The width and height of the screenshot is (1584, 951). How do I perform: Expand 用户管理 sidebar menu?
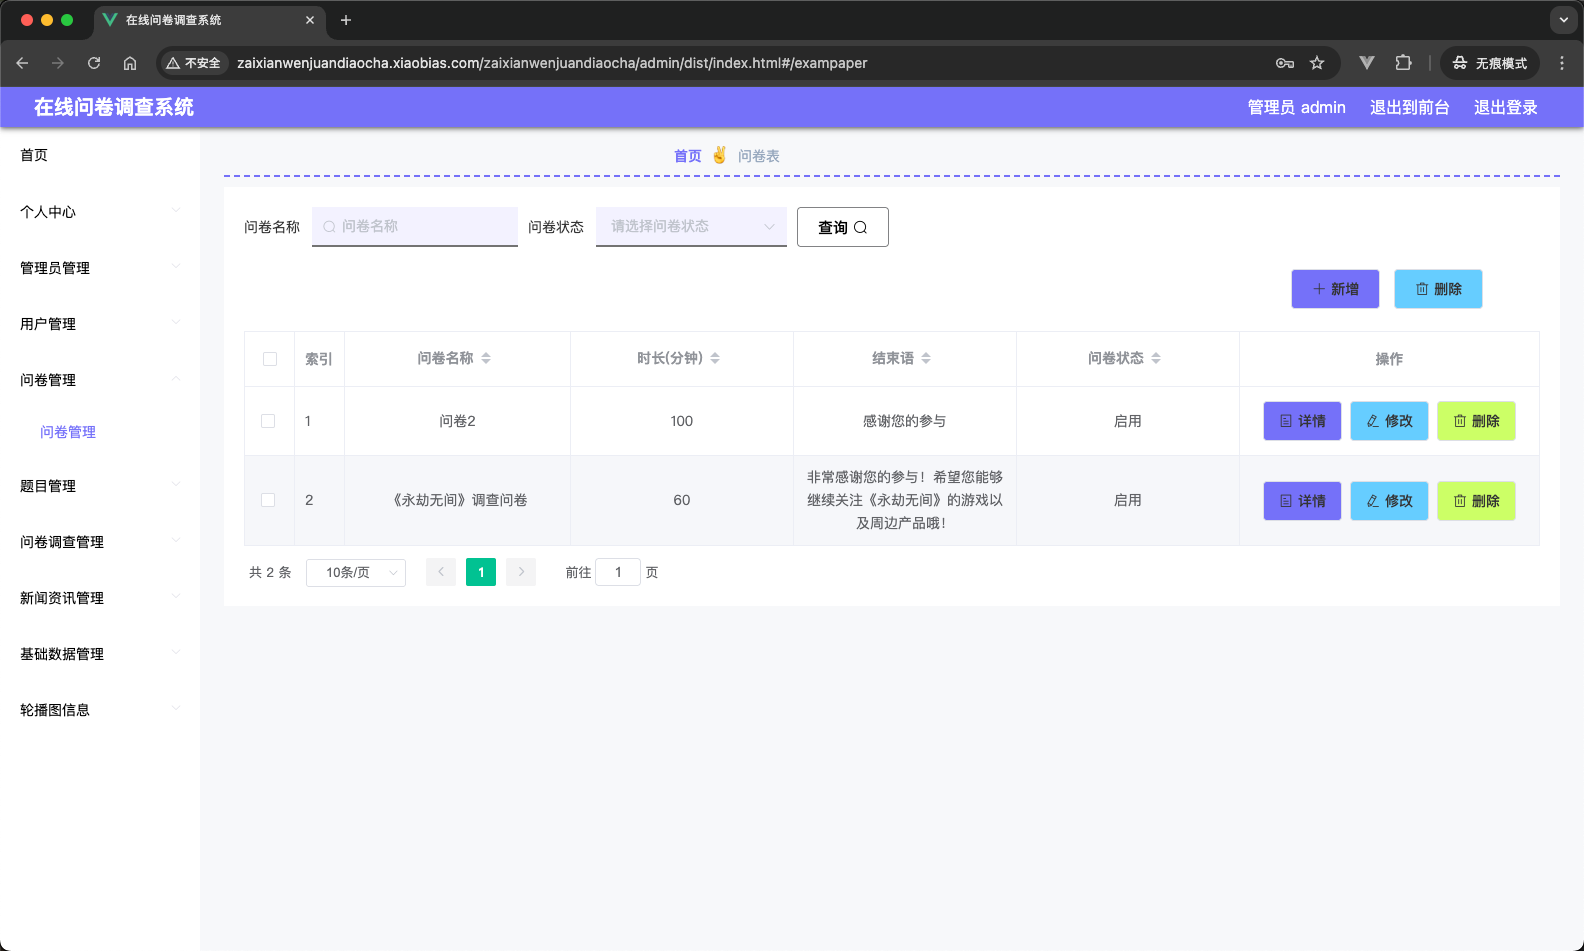coord(100,324)
